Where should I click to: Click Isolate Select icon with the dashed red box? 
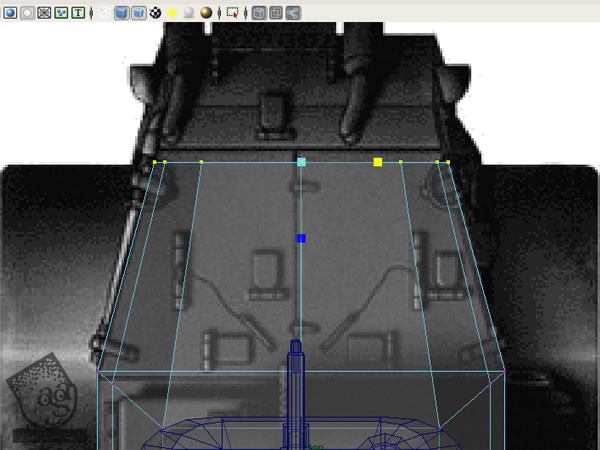tap(232, 12)
